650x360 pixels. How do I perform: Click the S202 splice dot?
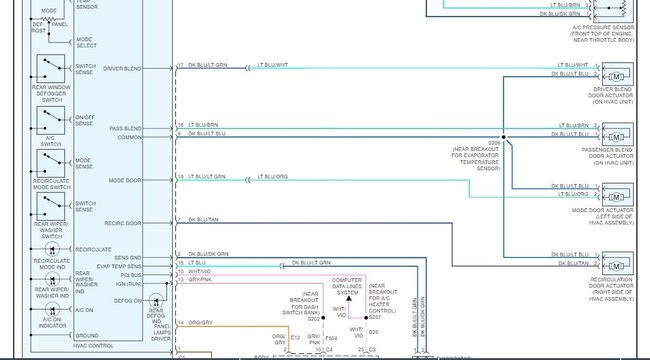point(323,318)
